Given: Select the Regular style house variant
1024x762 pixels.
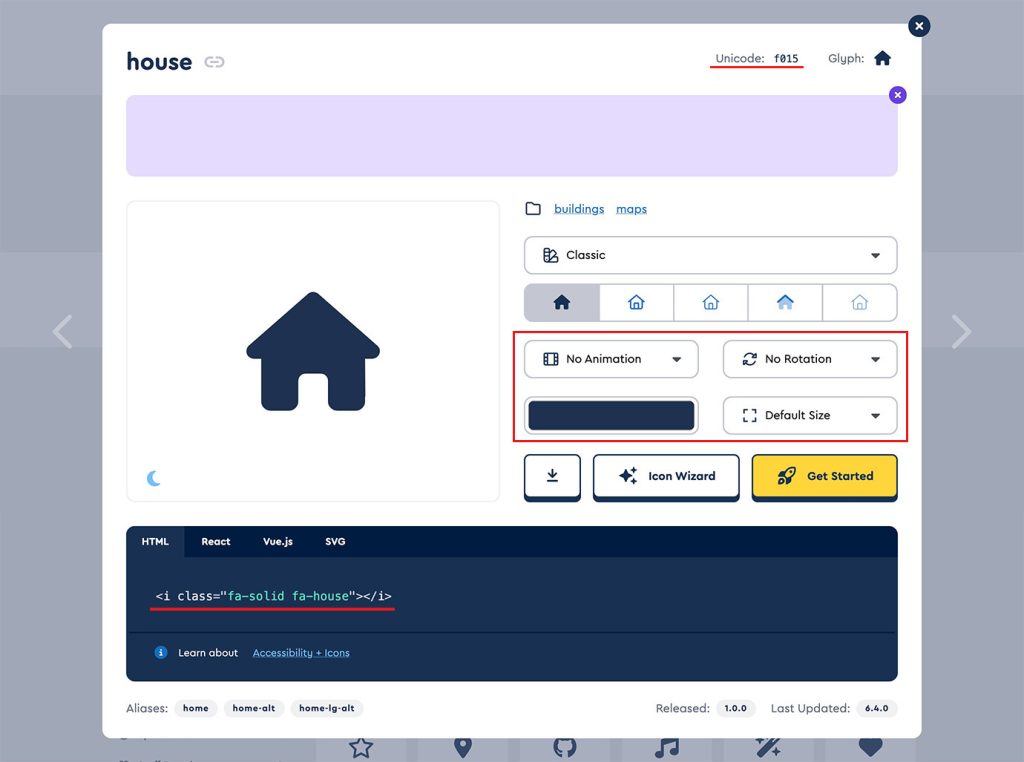Looking at the screenshot, I should tap(636, 302).
